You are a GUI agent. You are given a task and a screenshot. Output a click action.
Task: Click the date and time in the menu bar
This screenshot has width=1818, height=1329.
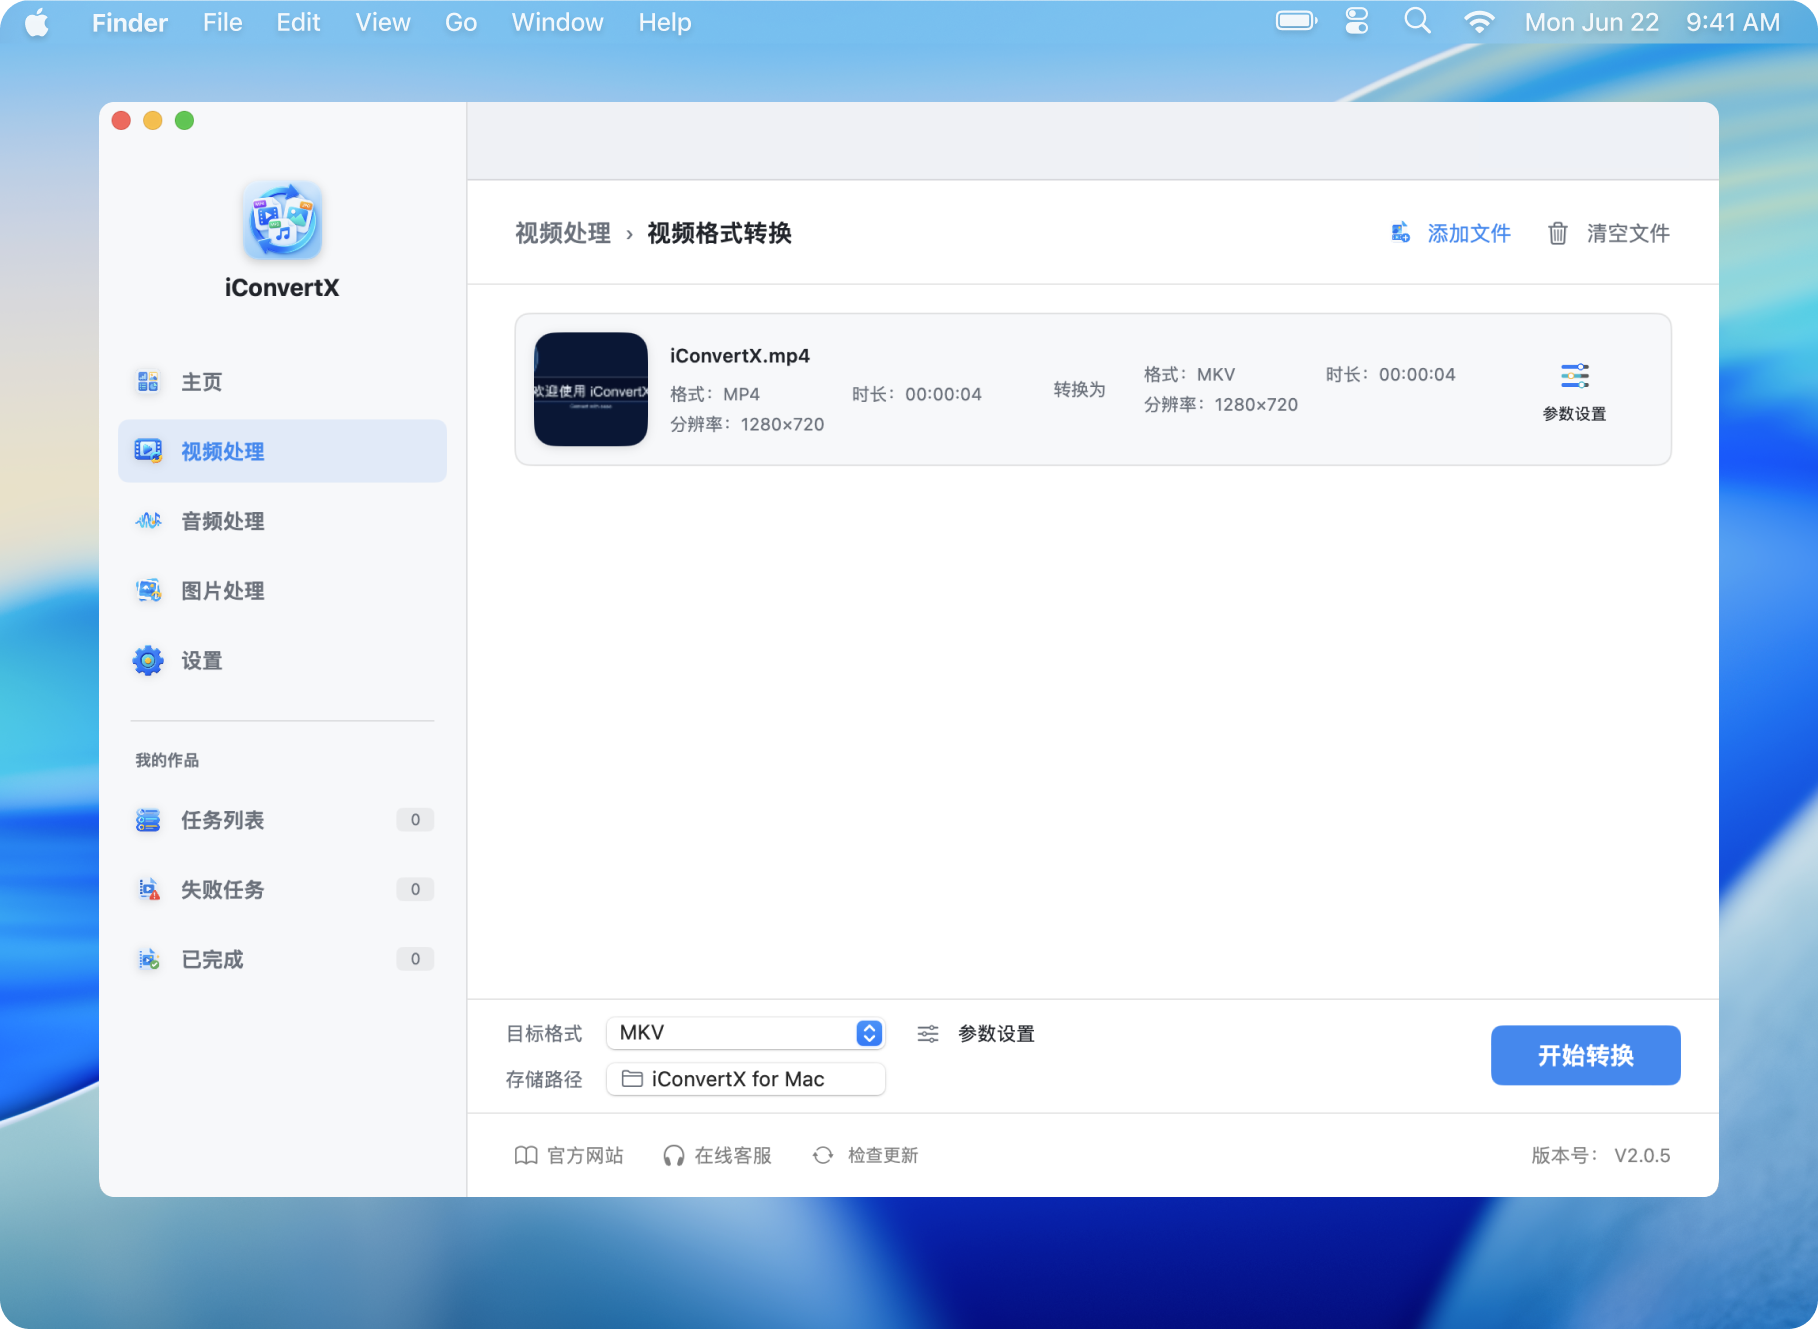pos(1652,22)
